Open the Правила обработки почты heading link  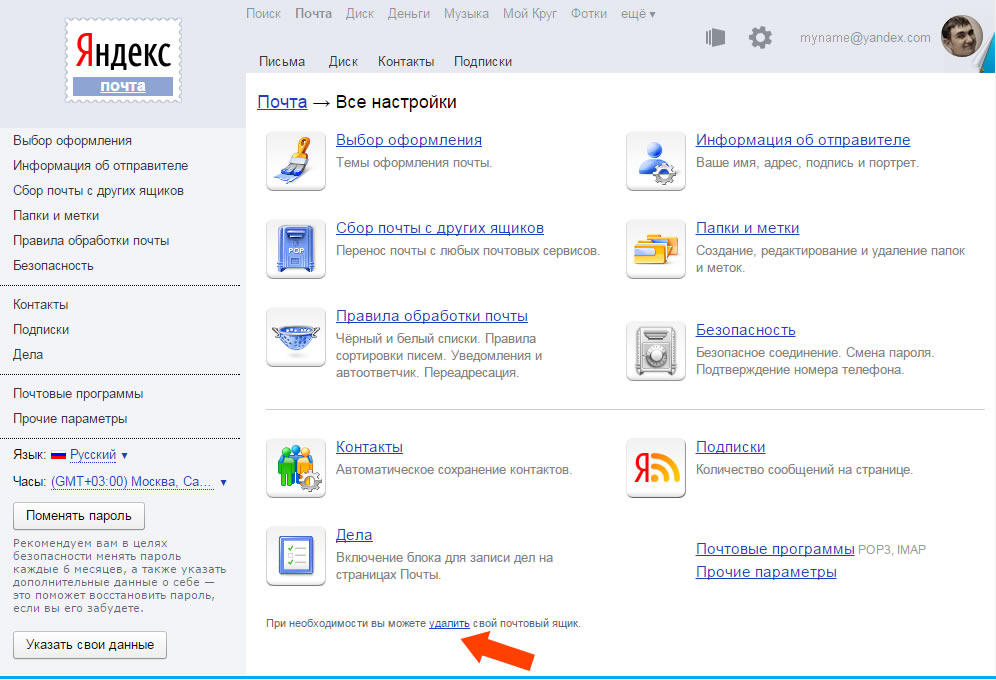tap(432, 316)
